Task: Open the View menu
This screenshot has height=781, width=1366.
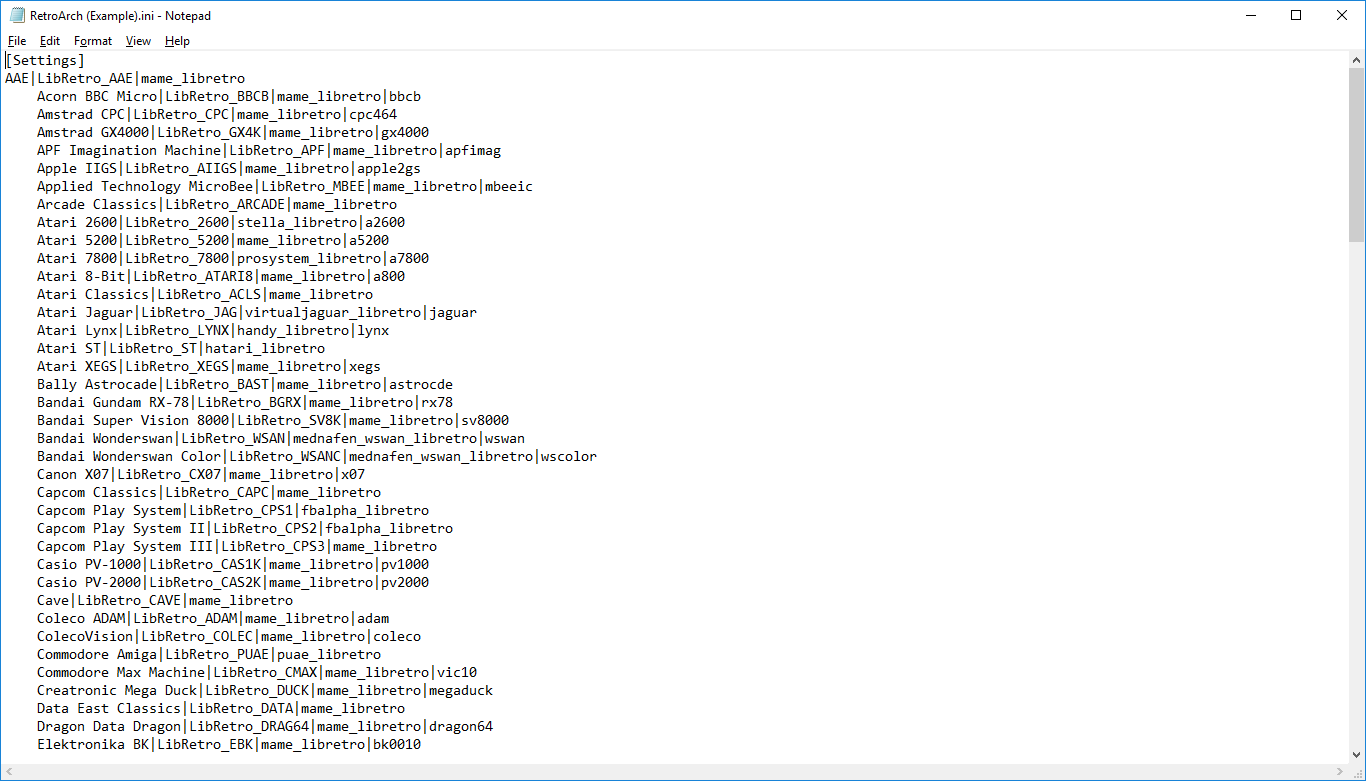Action: tap(138, 41)
